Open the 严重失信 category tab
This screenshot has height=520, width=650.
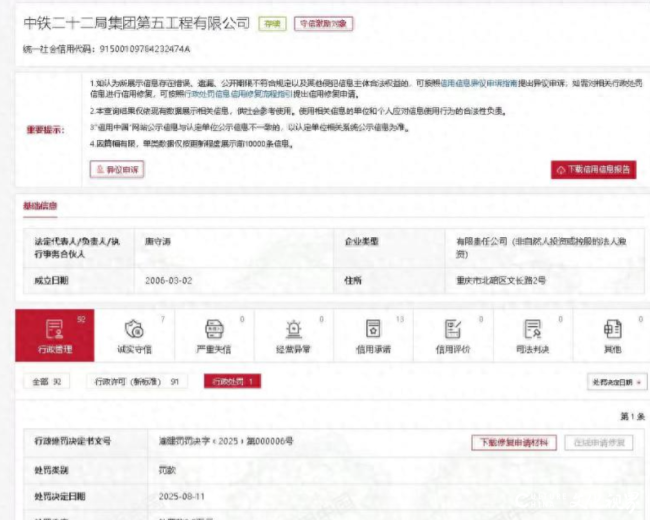[x=214, y=335]
